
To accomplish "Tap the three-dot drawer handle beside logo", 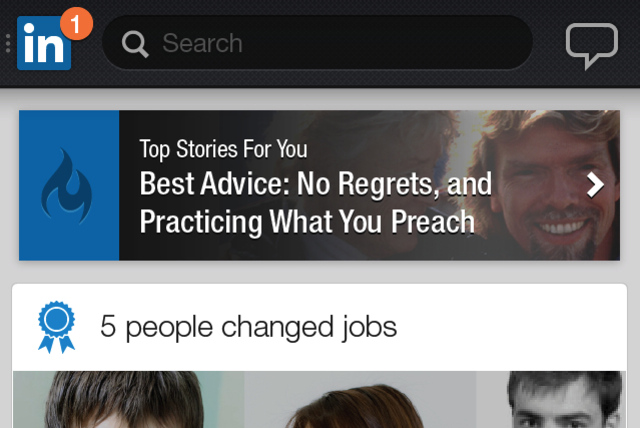I will 8,43.
